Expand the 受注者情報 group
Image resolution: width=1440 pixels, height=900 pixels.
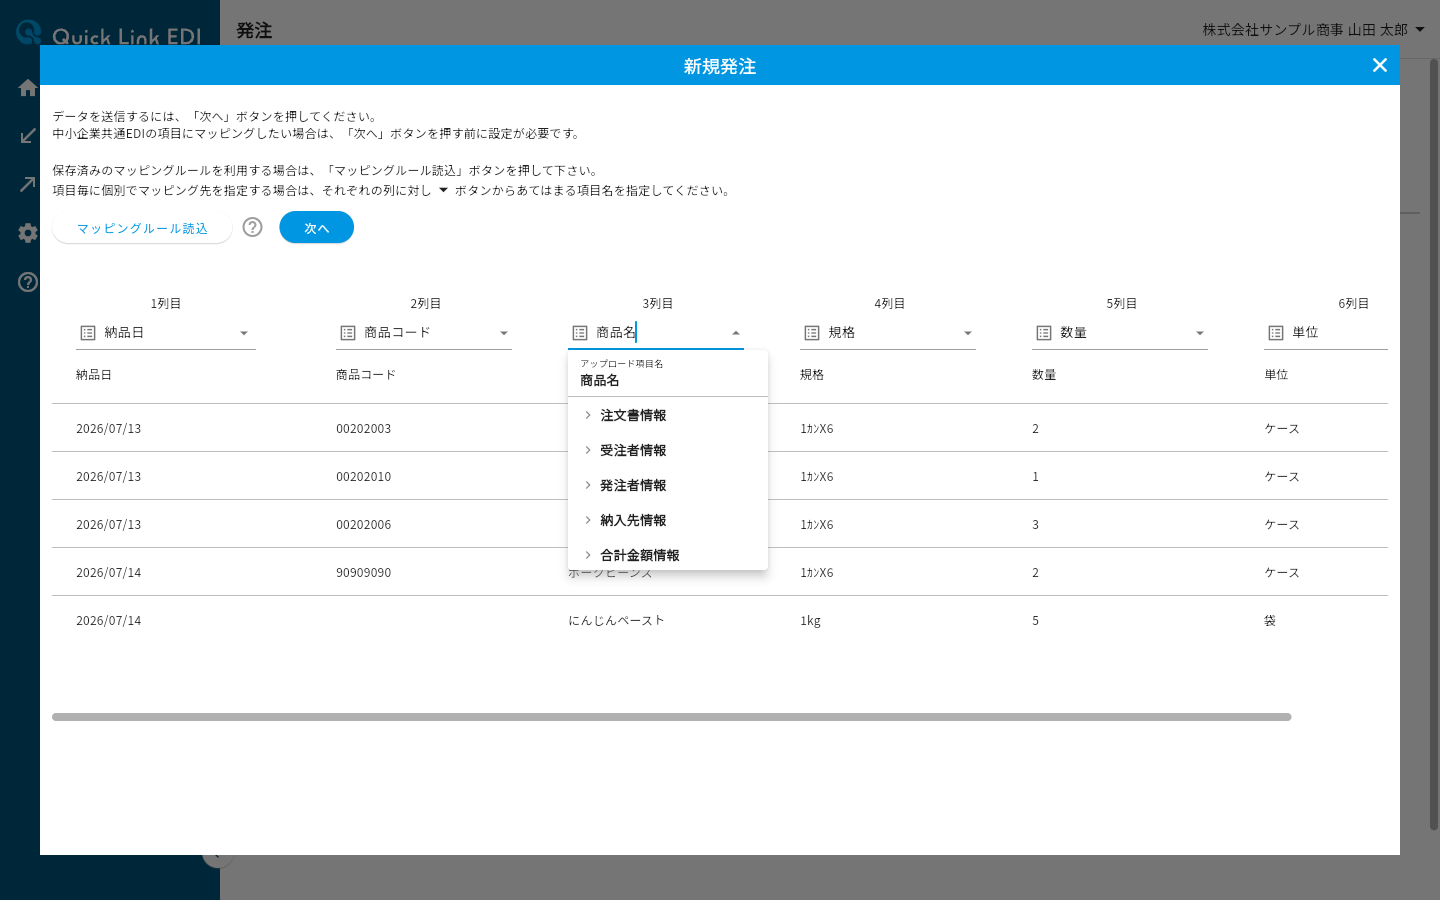pos(668,450)
